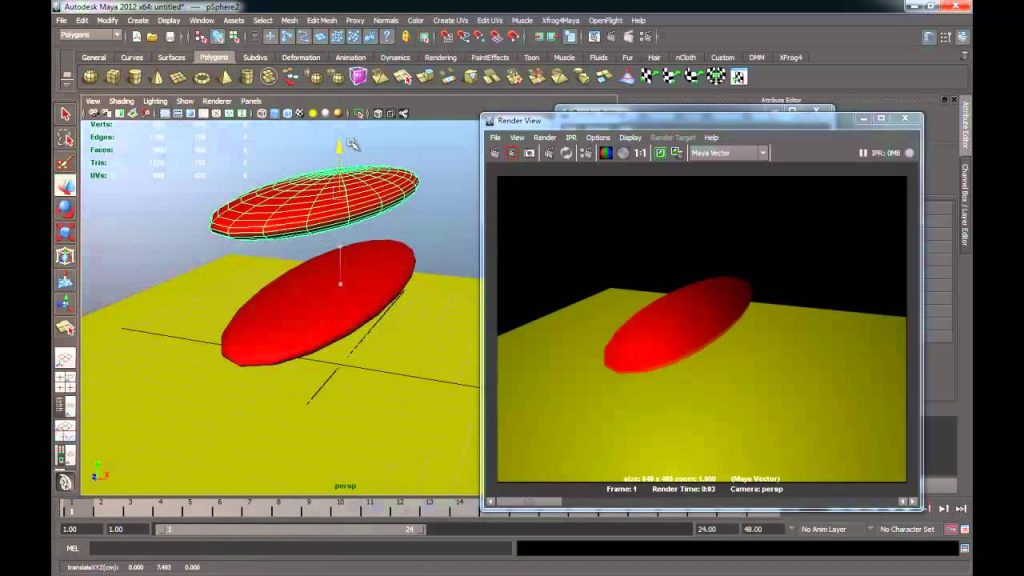Open the No Character Set dropdown
1024x576 pixels.
902,529
